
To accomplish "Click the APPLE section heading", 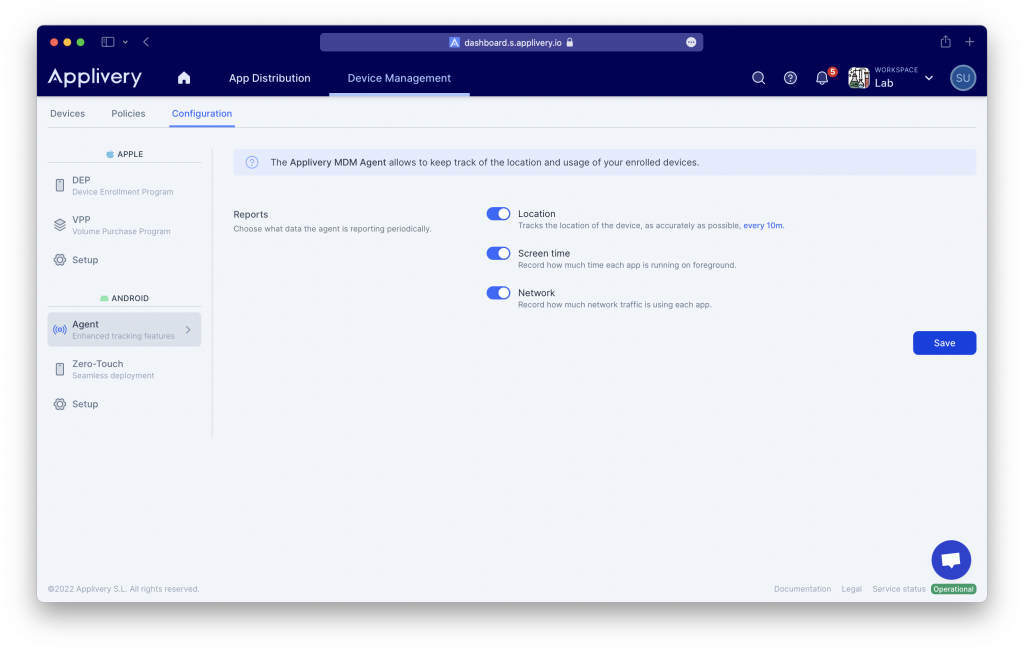I will tap(124, 154).
